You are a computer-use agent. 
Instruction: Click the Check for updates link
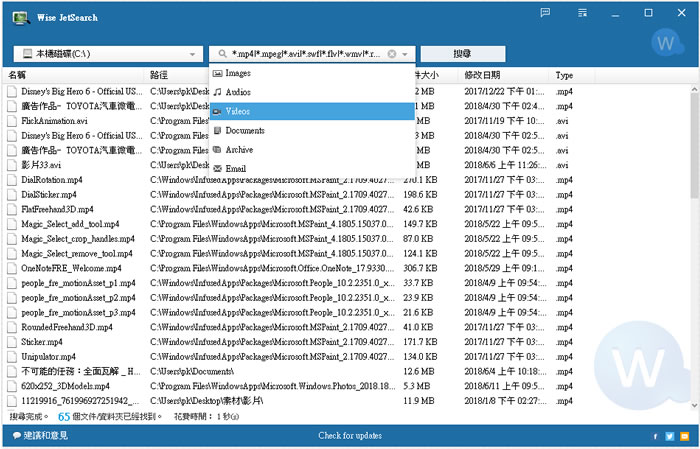click(349, 436)
